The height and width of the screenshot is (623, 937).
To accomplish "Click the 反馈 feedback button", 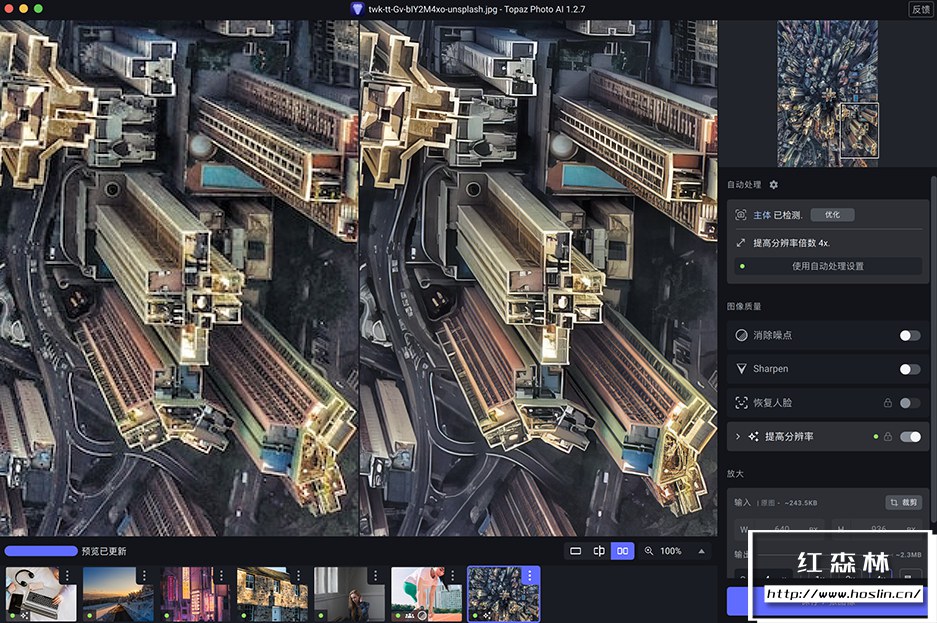I will pos(920,9).
